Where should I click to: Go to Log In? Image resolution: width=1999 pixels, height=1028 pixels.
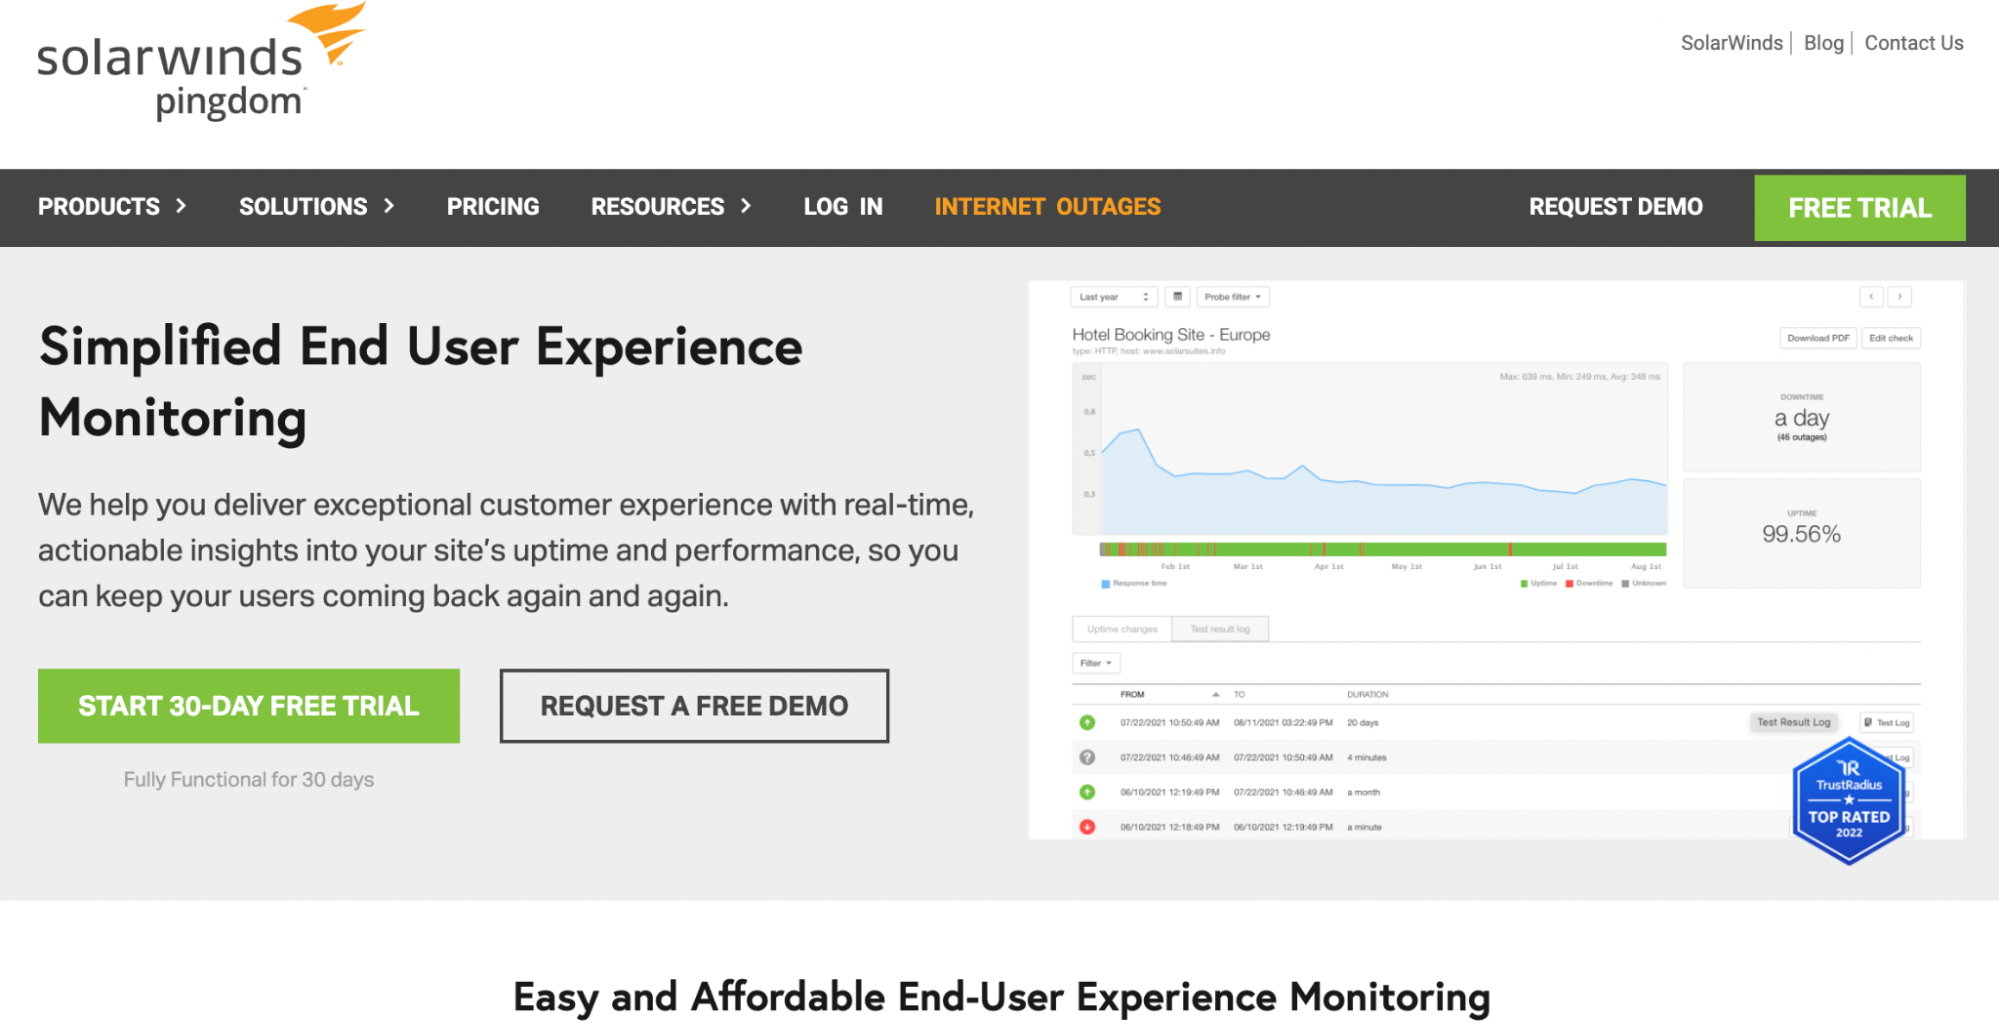[843, 207]
